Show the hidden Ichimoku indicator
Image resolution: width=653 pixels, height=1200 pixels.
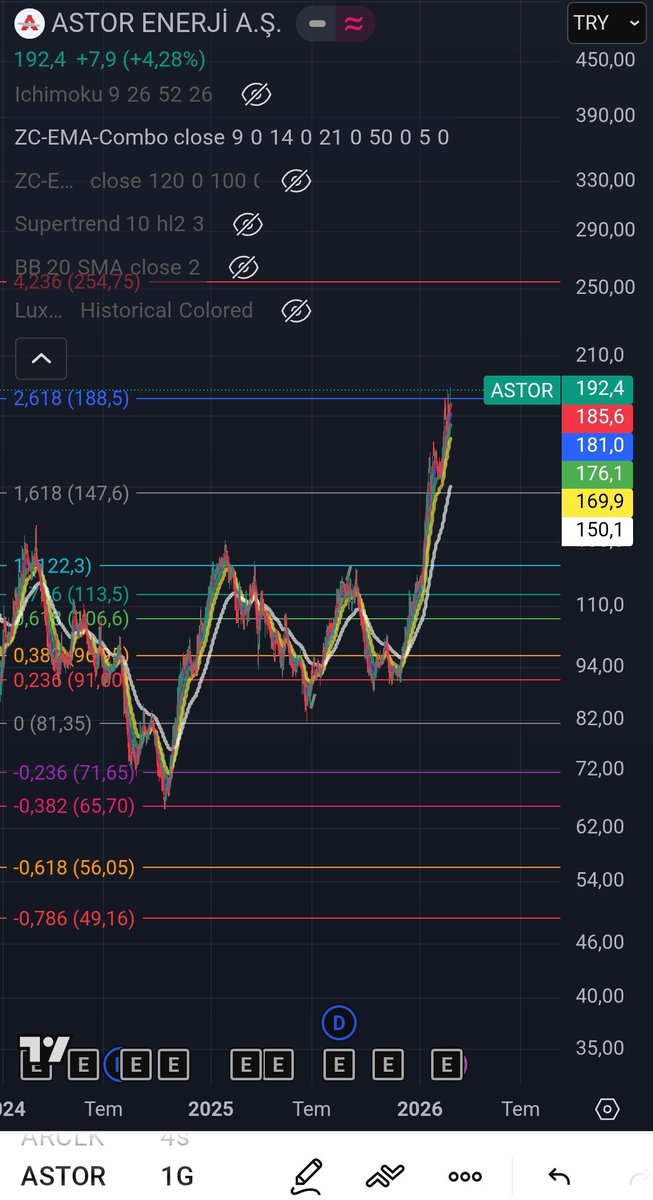click(257, 95)
